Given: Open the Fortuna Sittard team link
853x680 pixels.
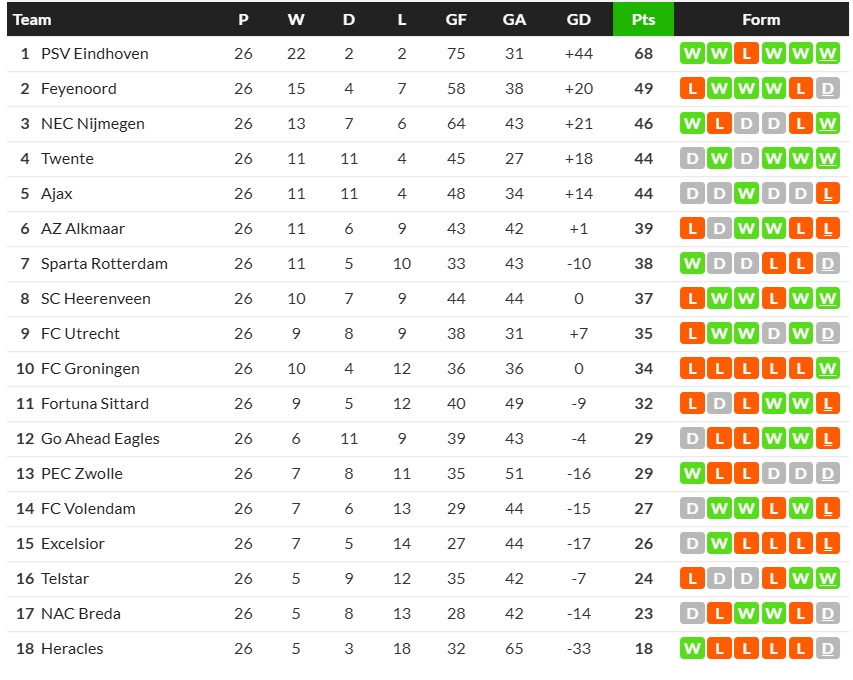Looking at the screenshot, I should tap(95, 404).
